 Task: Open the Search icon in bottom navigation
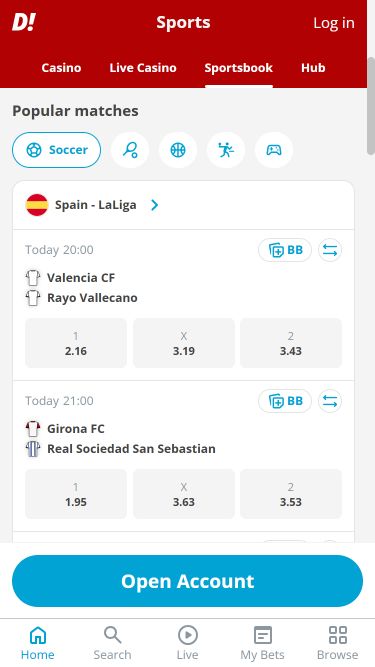point(112,635)
